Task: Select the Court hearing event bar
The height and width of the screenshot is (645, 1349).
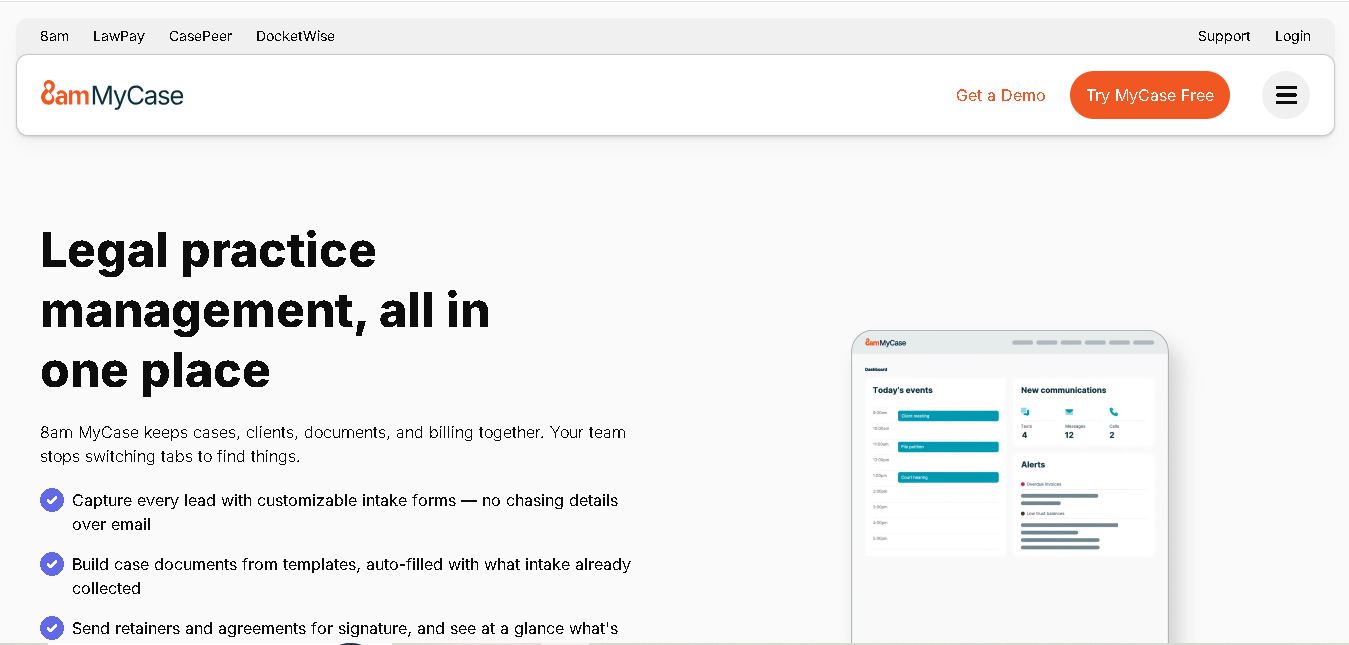Action: point(948,477)
